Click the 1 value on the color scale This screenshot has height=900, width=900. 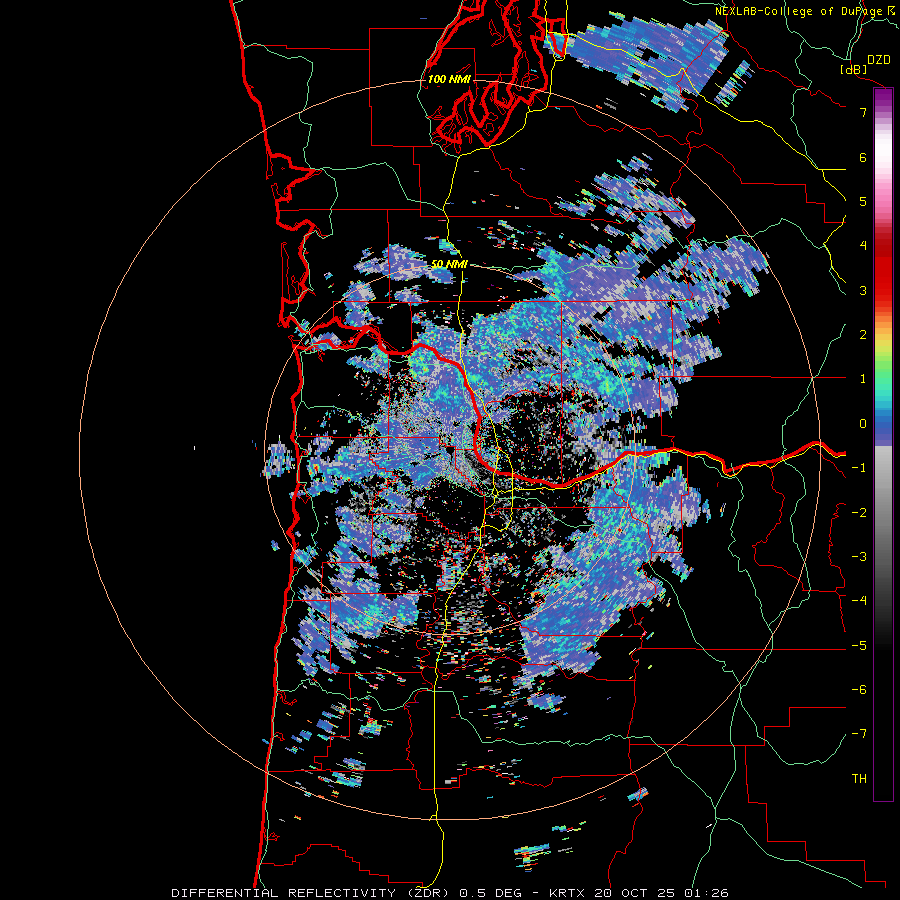[x=863, y=379]
